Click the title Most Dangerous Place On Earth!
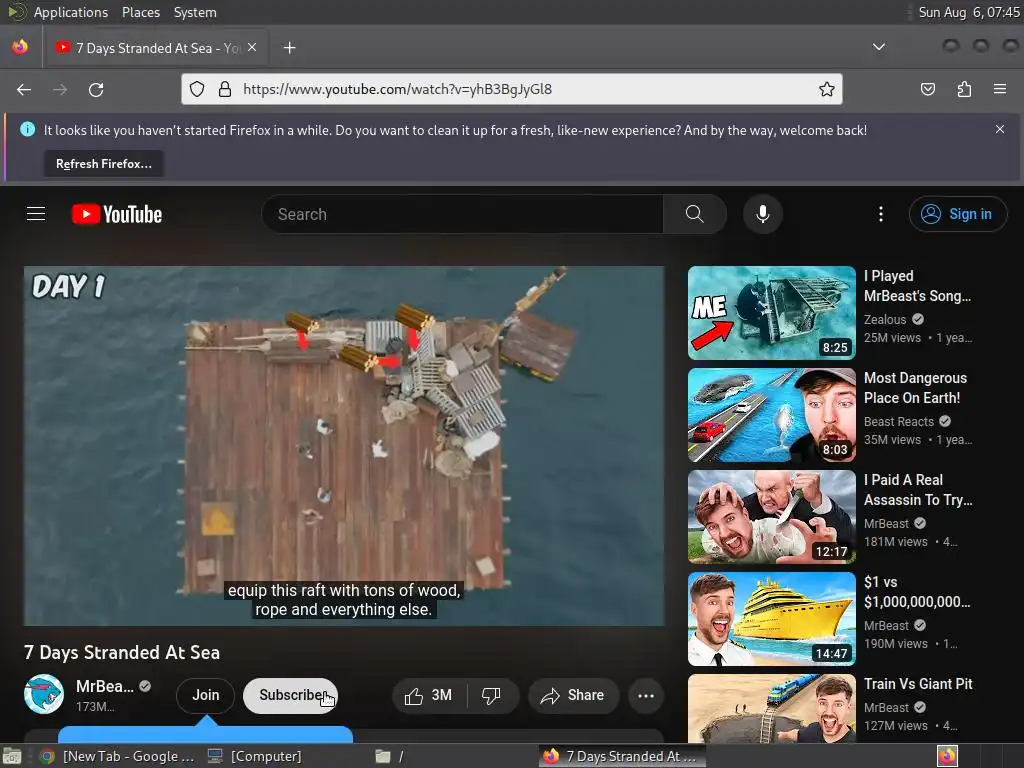 pyautogui.click(x=916, y=388)
